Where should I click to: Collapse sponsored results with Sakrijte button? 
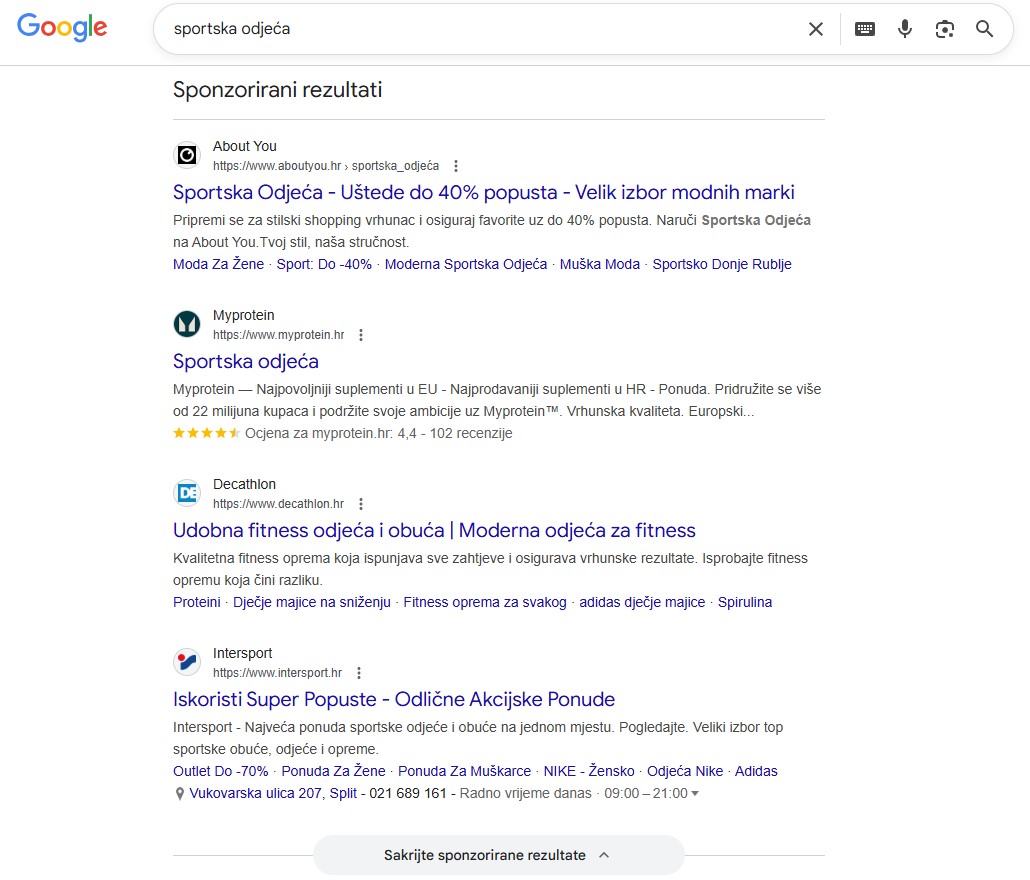click(x=499, y=855)
